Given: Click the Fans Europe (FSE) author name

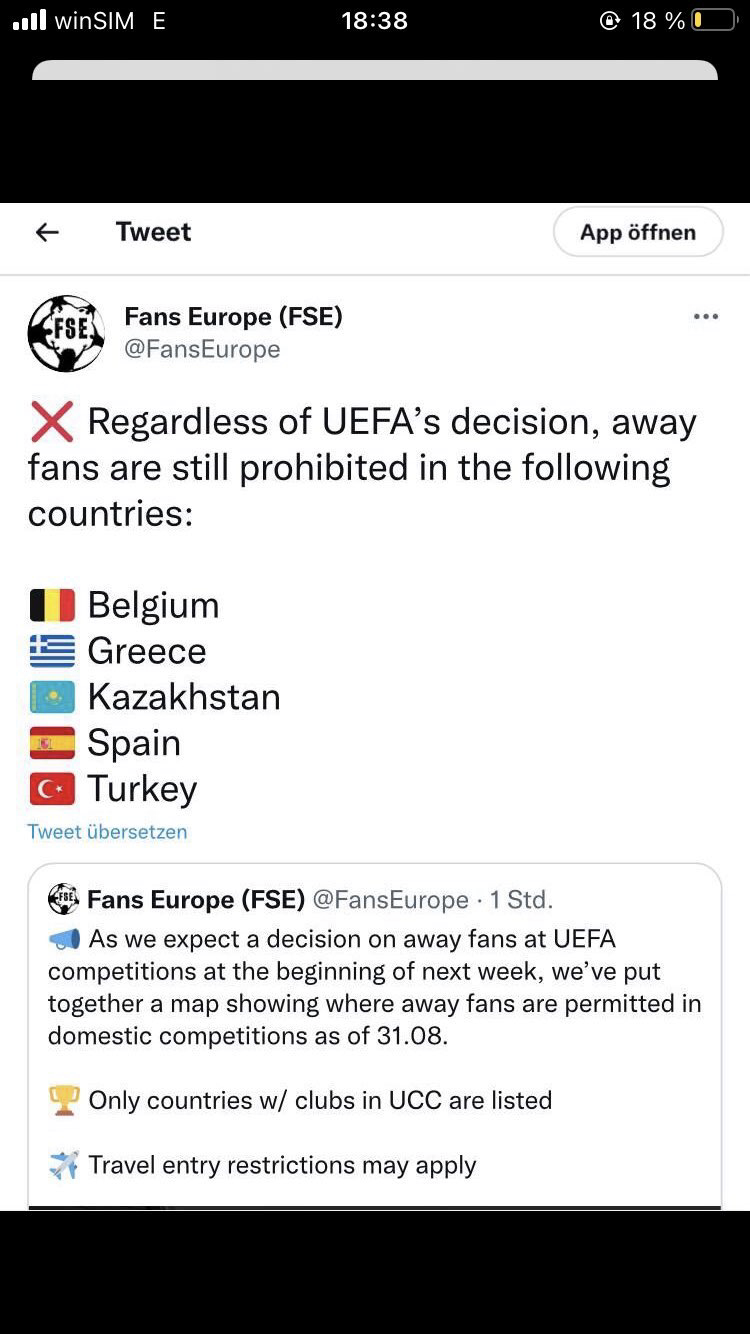Looking at the screenshot, I should click(x=233, y=316).
